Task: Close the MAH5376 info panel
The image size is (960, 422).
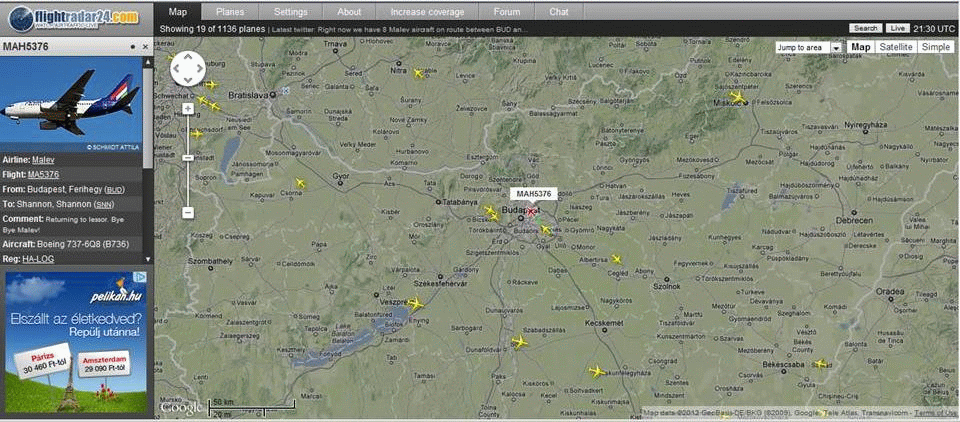Action: (x=145, y=47)
